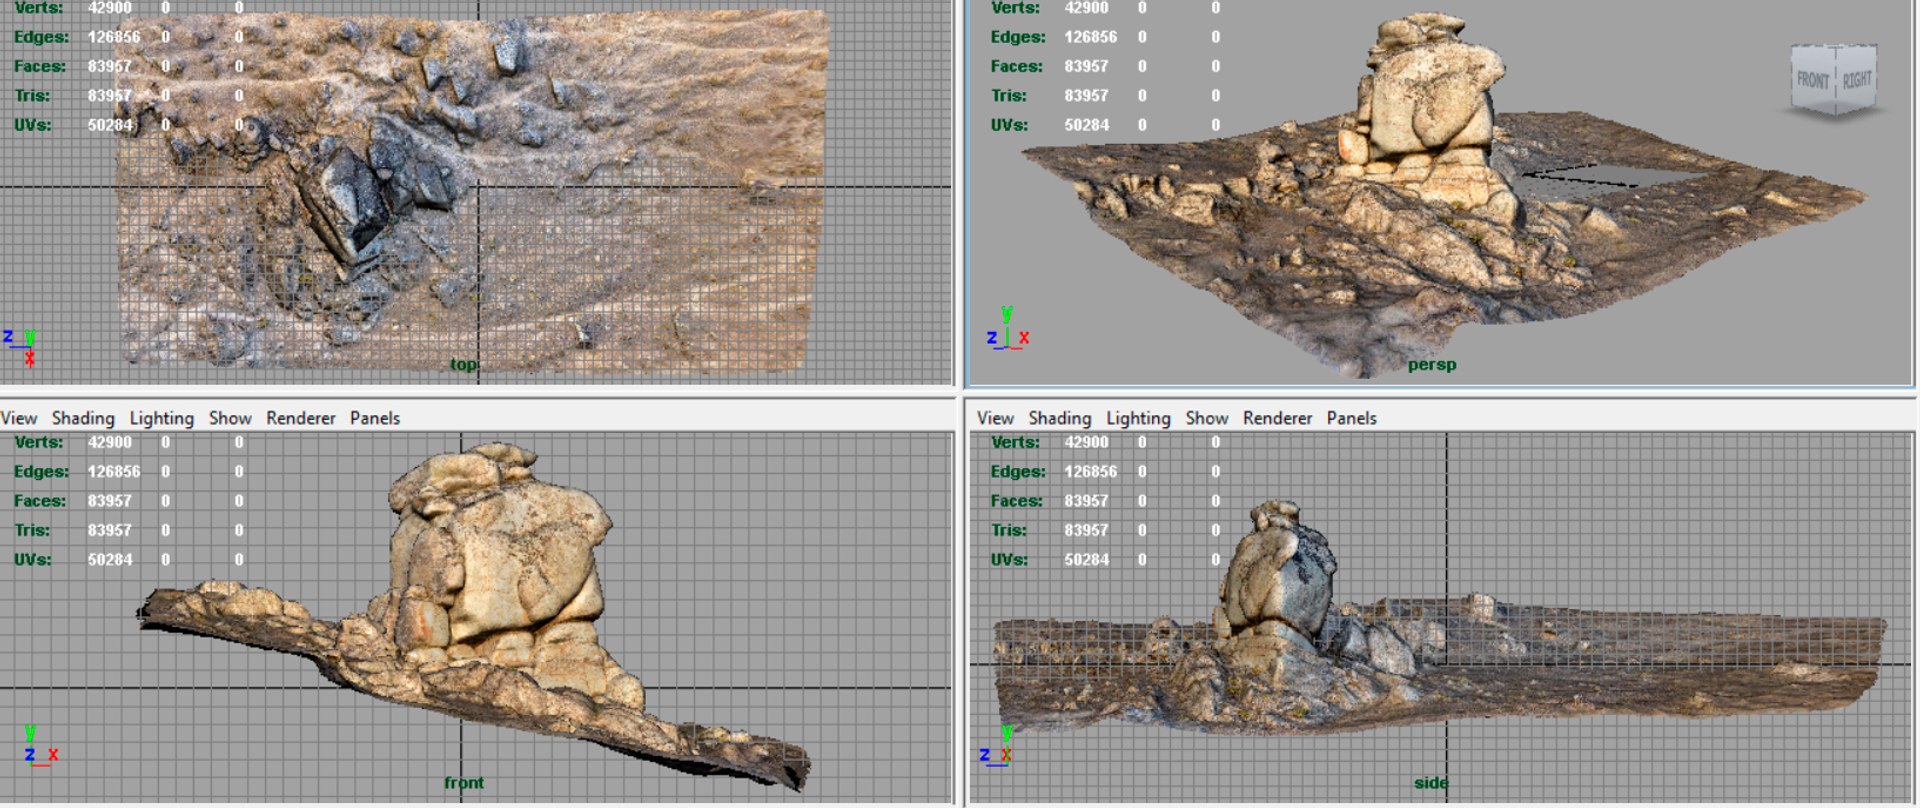Click 'Faces:' HUD label in the top view
Viewport: 1920px width, 808px height.
point(40,66)
